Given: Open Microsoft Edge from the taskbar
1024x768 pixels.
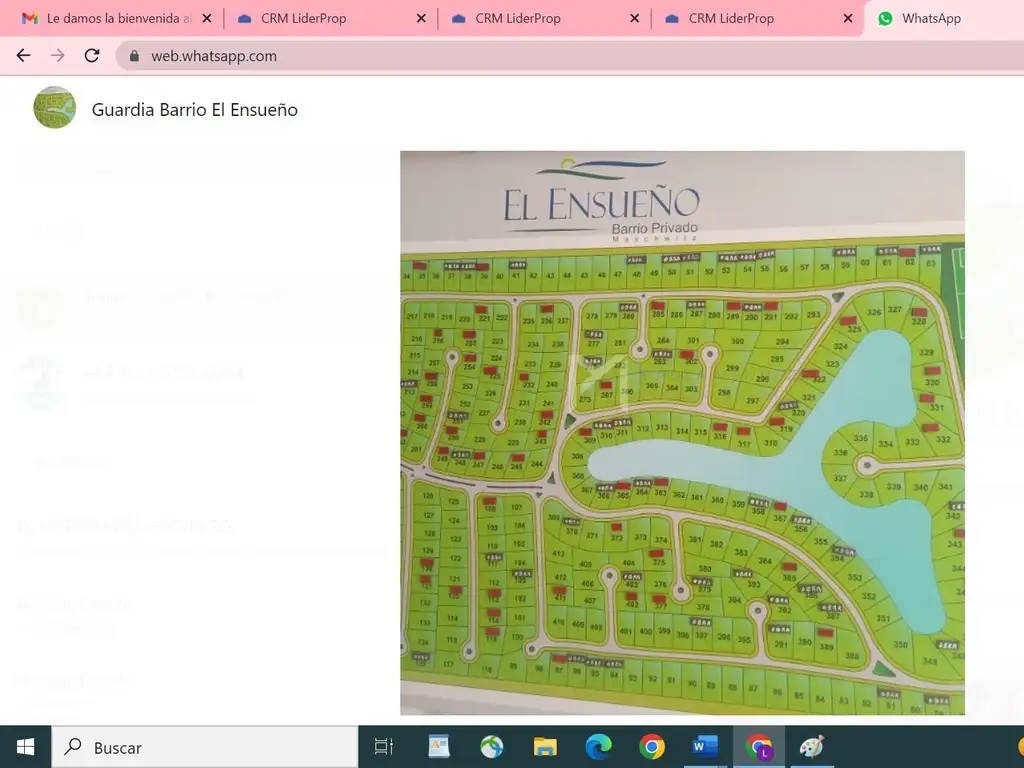Looking at the screenshot, I should [x=598, y=747].
